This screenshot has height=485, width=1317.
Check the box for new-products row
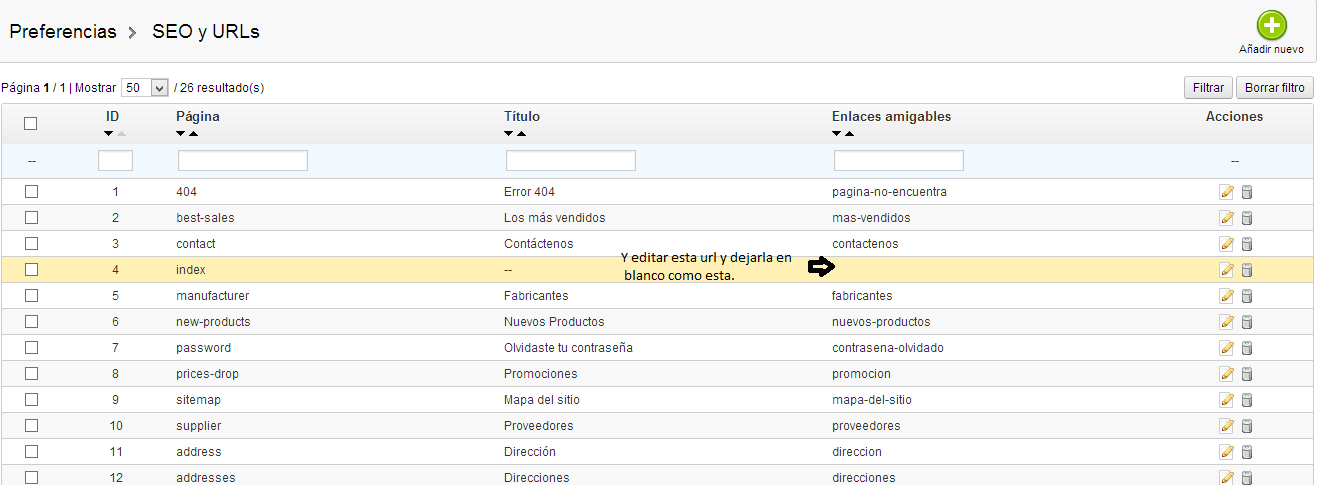pyautogui.click(x=31, y=322)
